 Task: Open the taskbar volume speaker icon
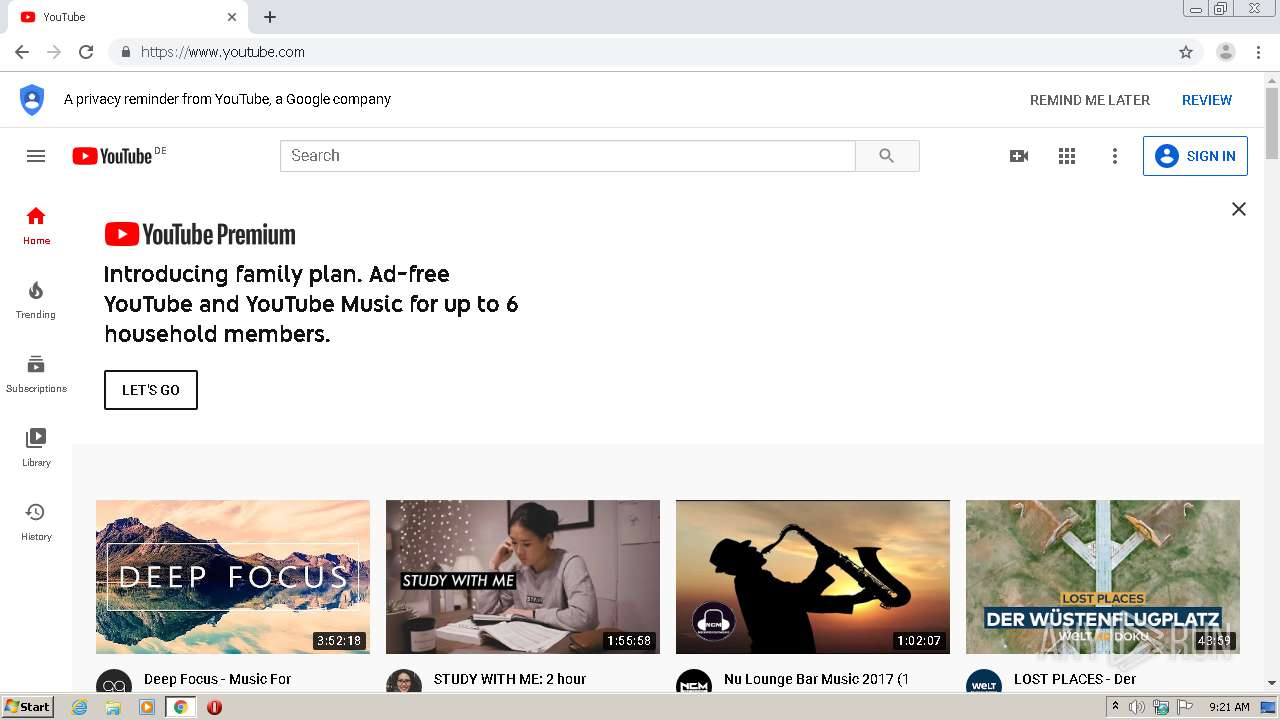coord(1137,707)
